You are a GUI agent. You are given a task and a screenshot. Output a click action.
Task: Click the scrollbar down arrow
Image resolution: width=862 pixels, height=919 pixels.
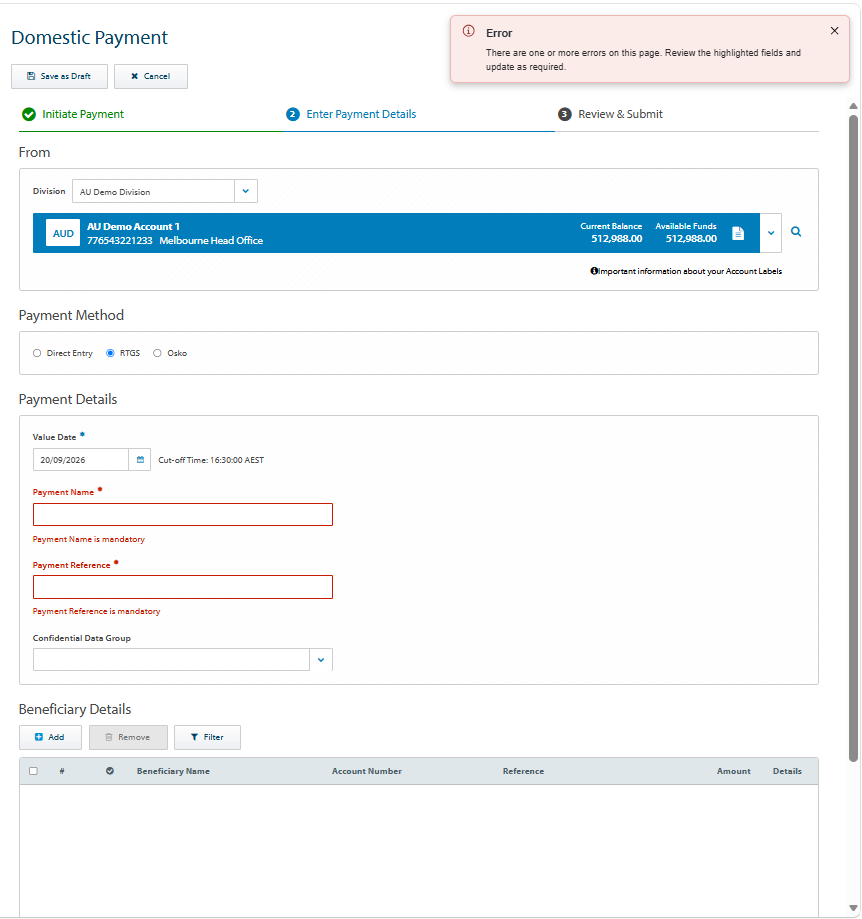[853, 908]
